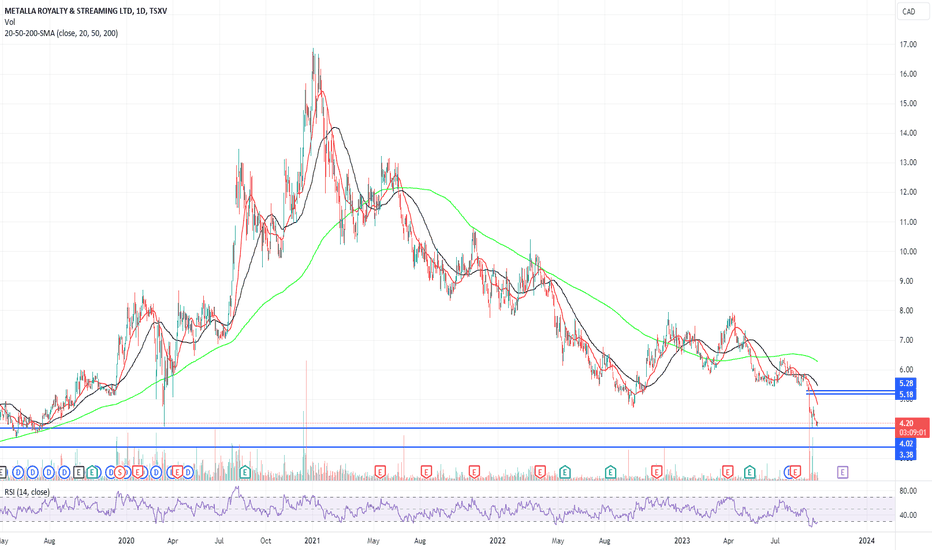The width and height of the screenshot is (932, 550).
Task: Click the Metalla Royalty & Streaming symbol title
Action: tap(86, 11)
